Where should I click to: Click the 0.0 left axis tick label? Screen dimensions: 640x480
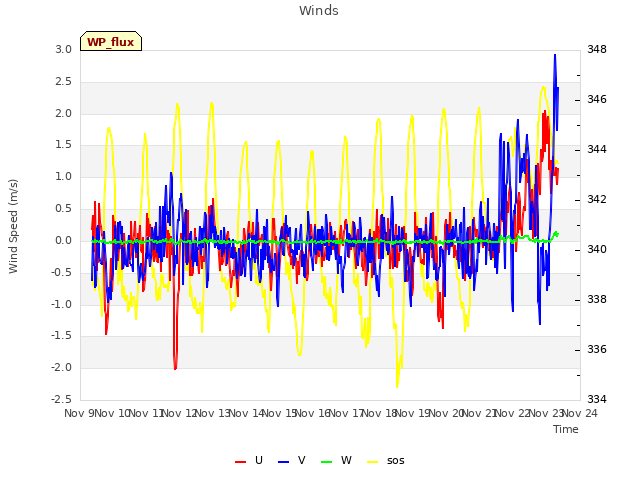(x=64, y=240)
